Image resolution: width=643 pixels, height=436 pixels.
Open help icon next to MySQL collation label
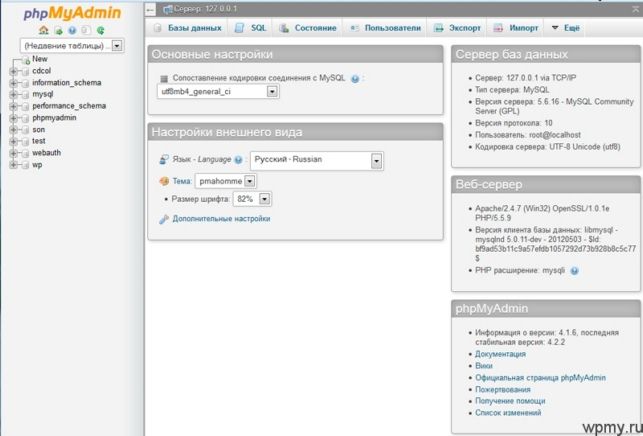tap(355, 79)
